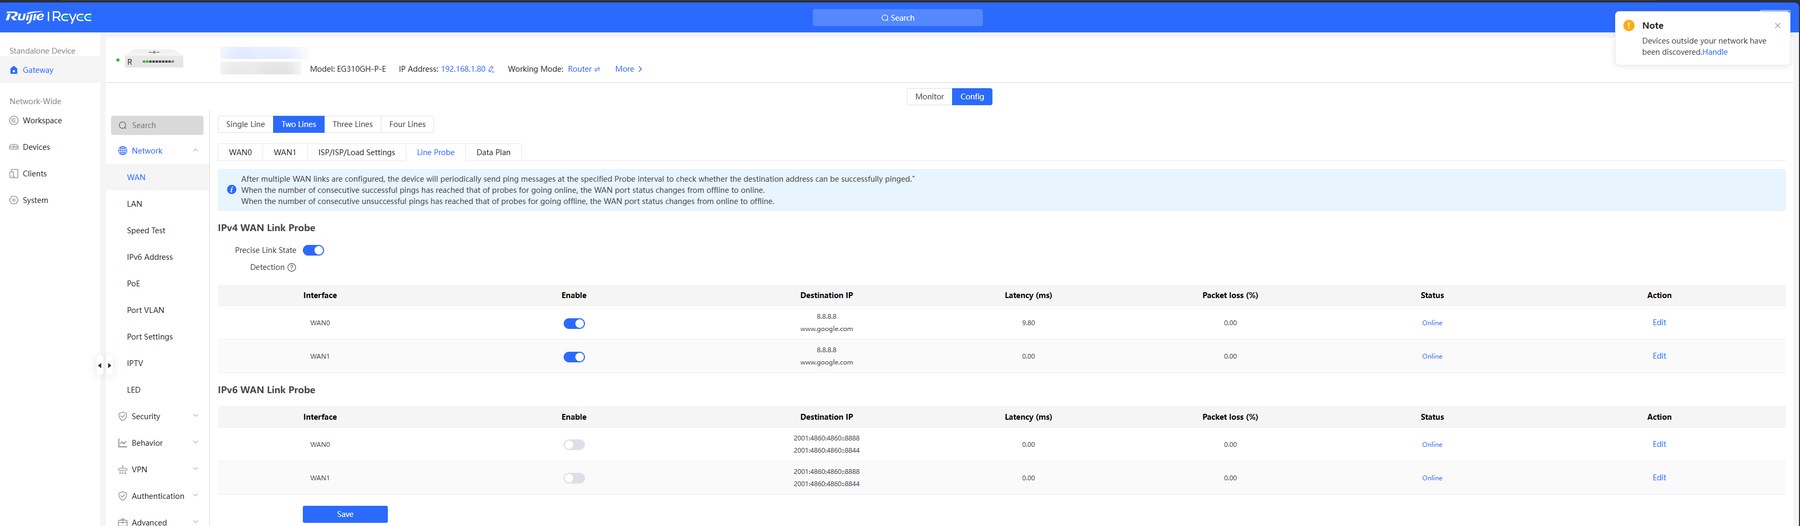Click the Save button
This screenshot has width=1800, height=526.
coord(345,514)
